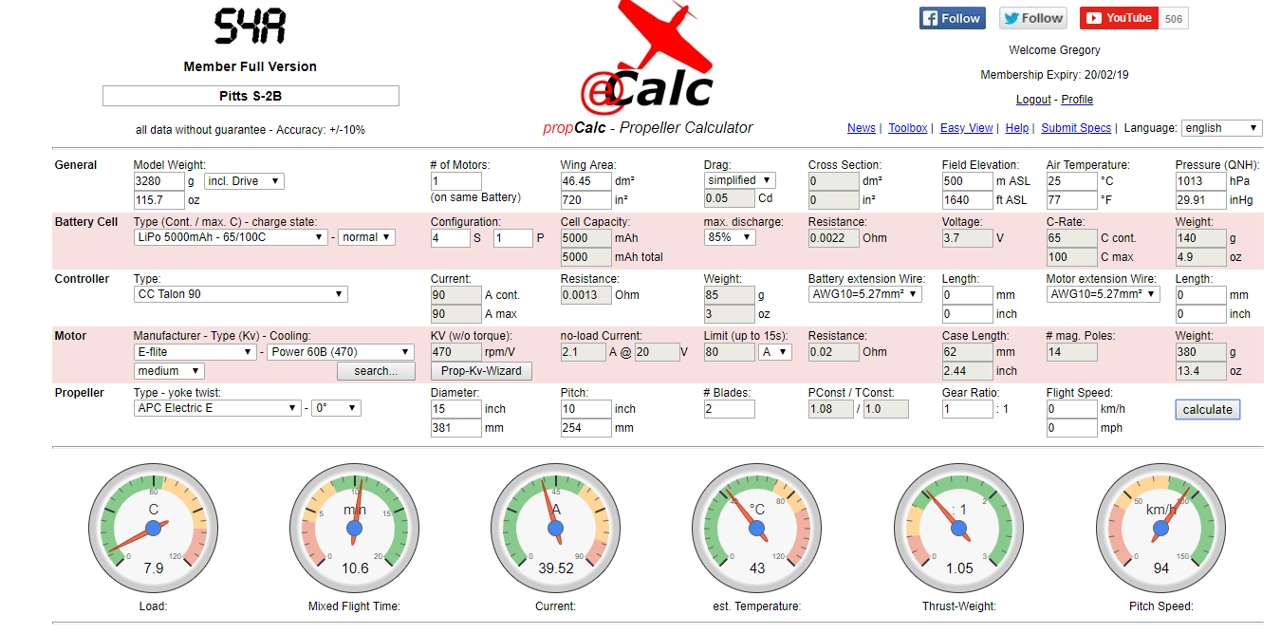This screenshot has width=1280, height=634.
Task: Open the Controller type dropdown
Action: 240,295
